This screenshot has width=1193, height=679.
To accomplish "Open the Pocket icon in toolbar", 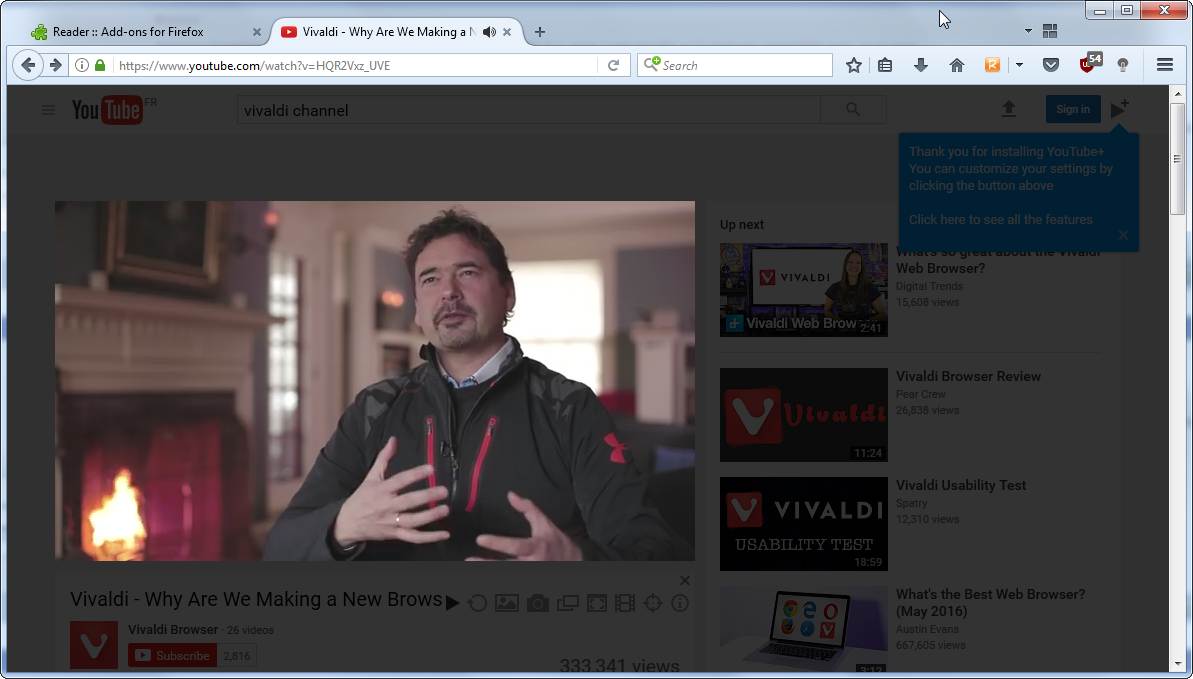I will click(x=1051, y=65).
